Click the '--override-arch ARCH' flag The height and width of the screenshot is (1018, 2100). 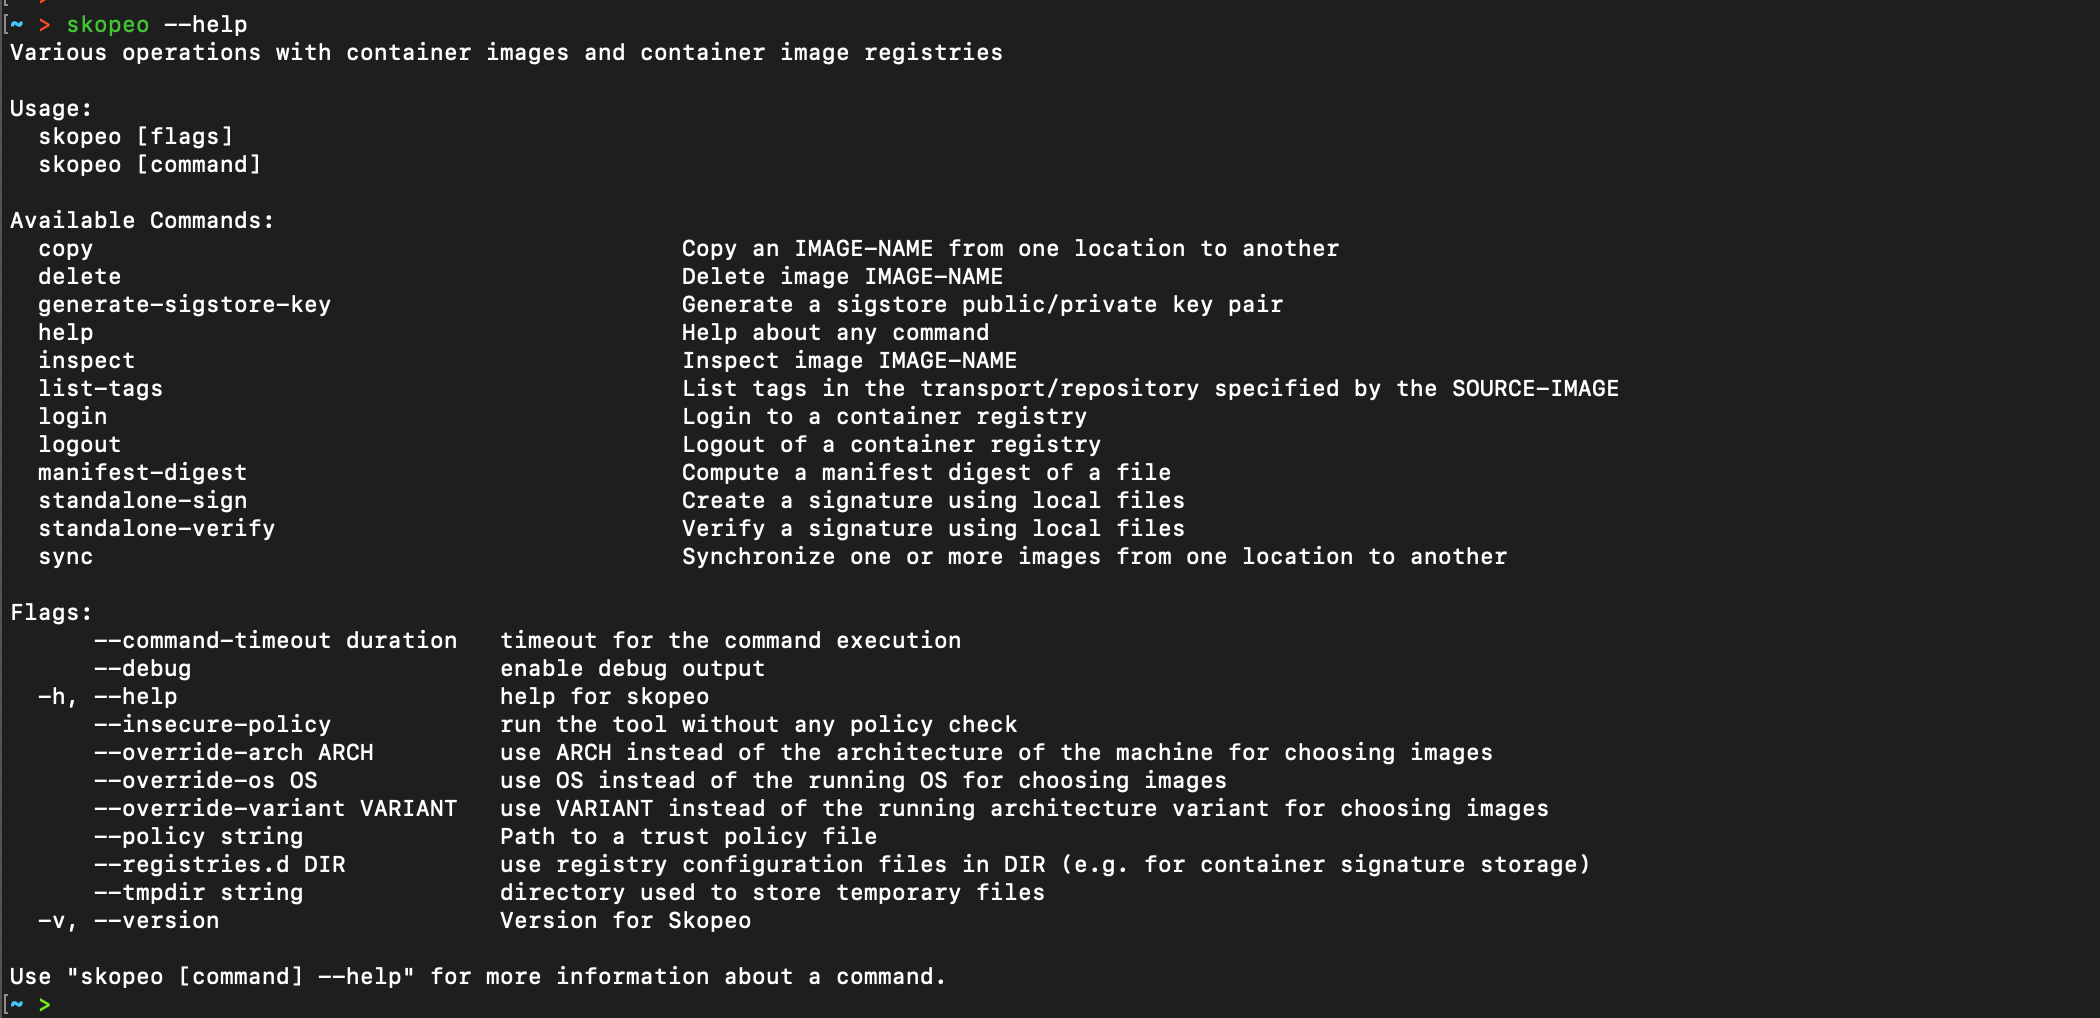pos(233,753)
